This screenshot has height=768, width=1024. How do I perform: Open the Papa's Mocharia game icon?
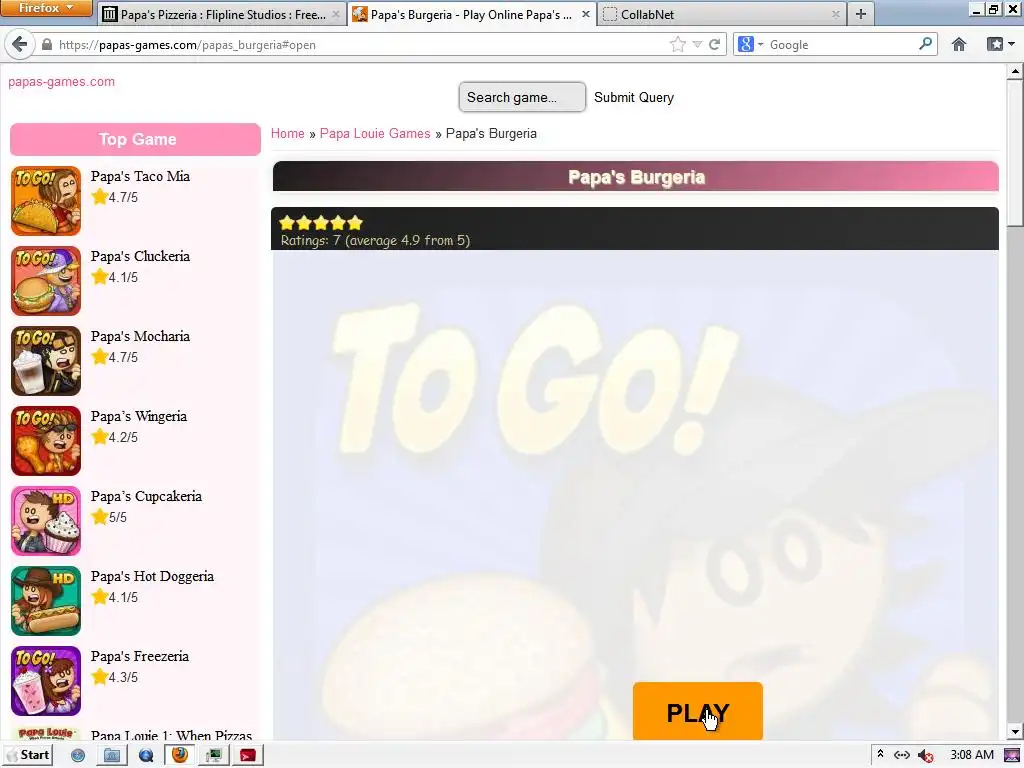46,360
